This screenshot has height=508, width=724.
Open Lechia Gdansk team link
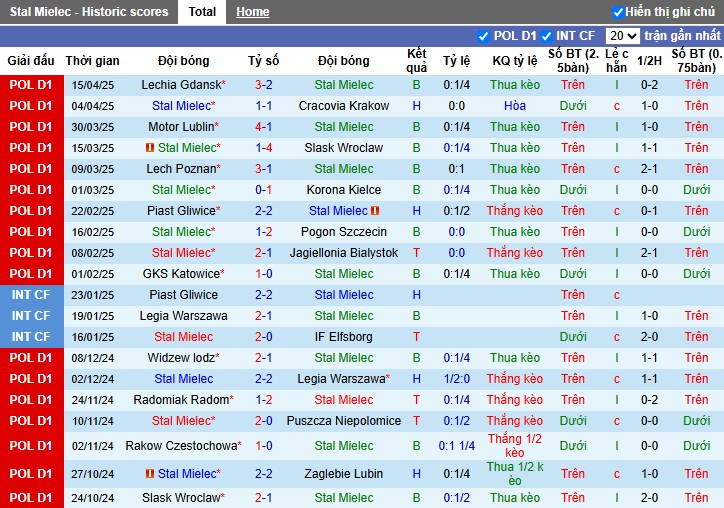point(183,85)
